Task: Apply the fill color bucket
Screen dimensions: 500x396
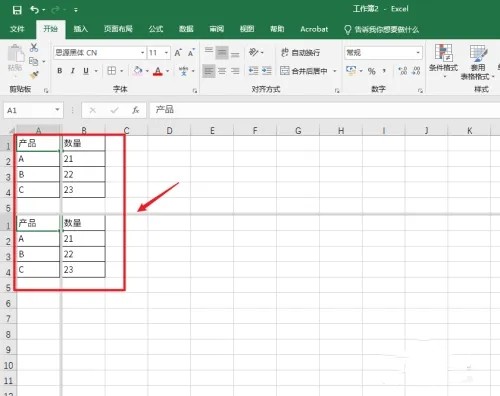Action: point(138,71)
